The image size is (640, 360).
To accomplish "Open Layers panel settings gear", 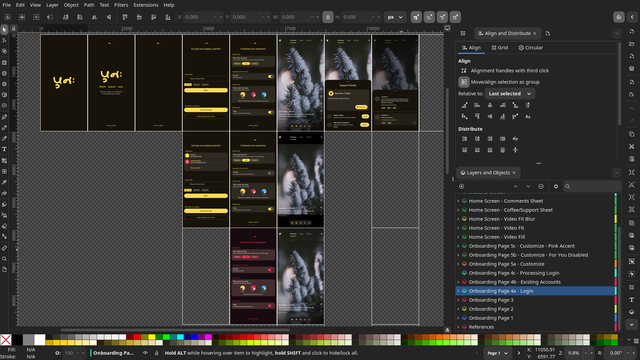I will [556, 187].
